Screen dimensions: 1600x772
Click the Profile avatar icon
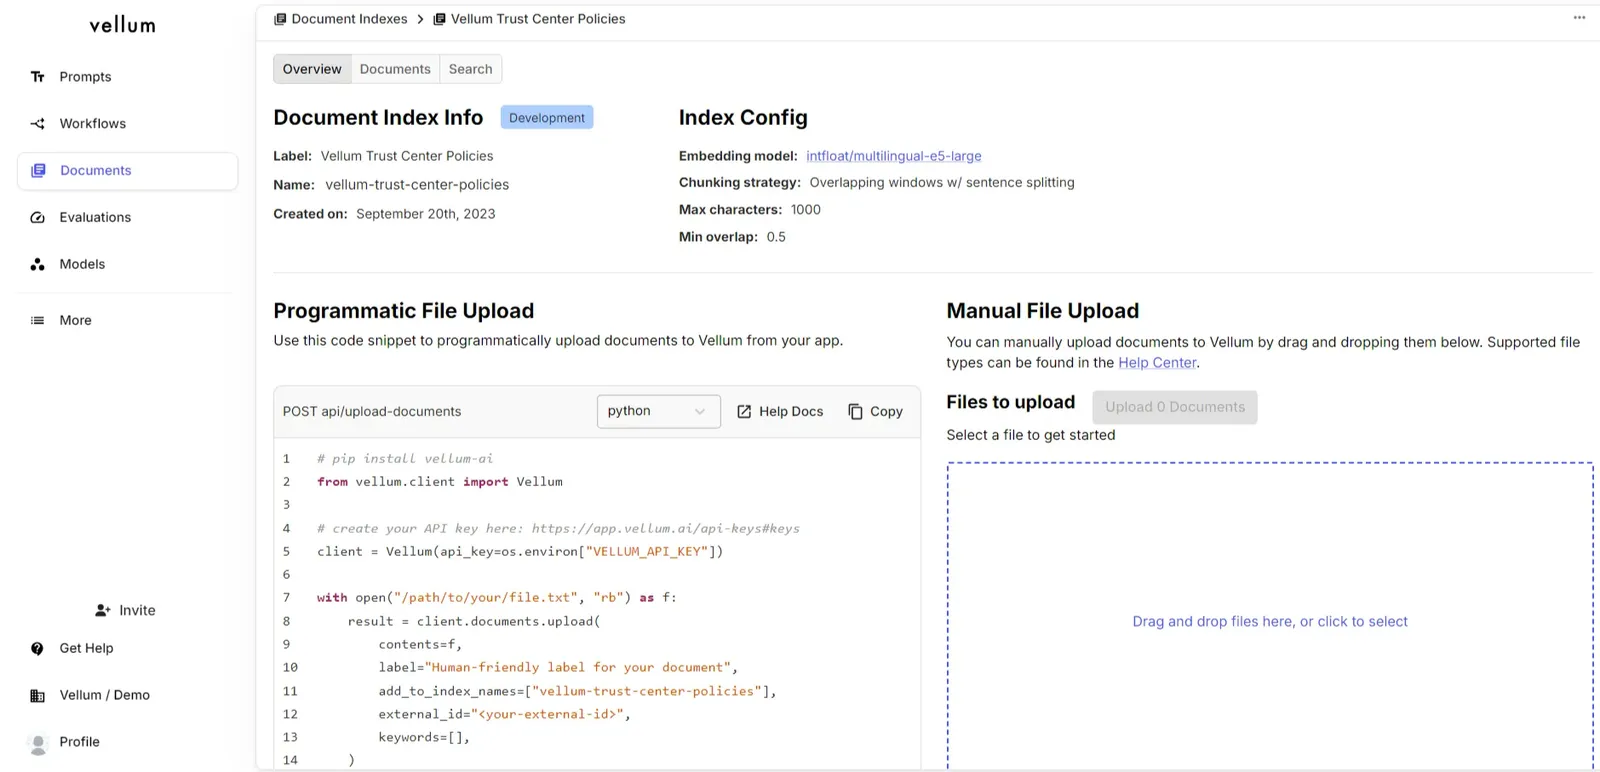(38, 744)
